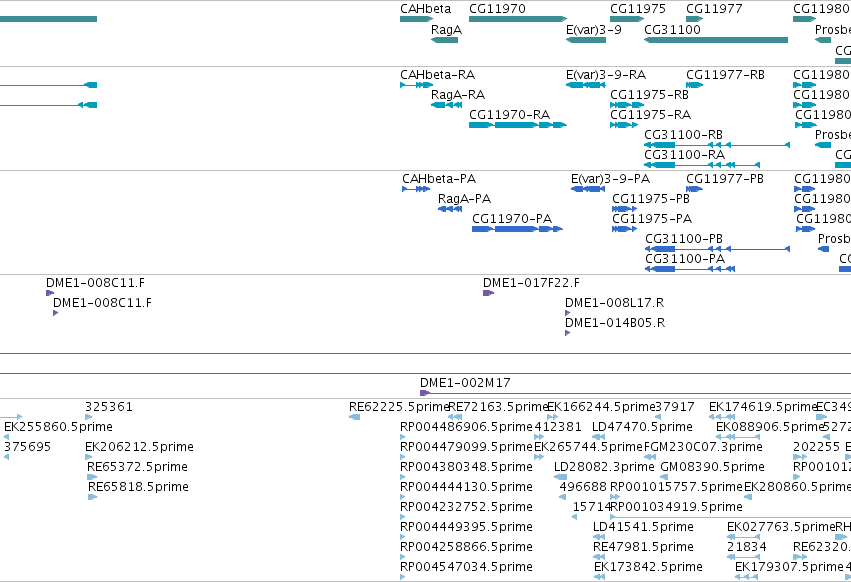
Task: Select EST RP004486906.5prime label
Action: [x=466, y=427]
